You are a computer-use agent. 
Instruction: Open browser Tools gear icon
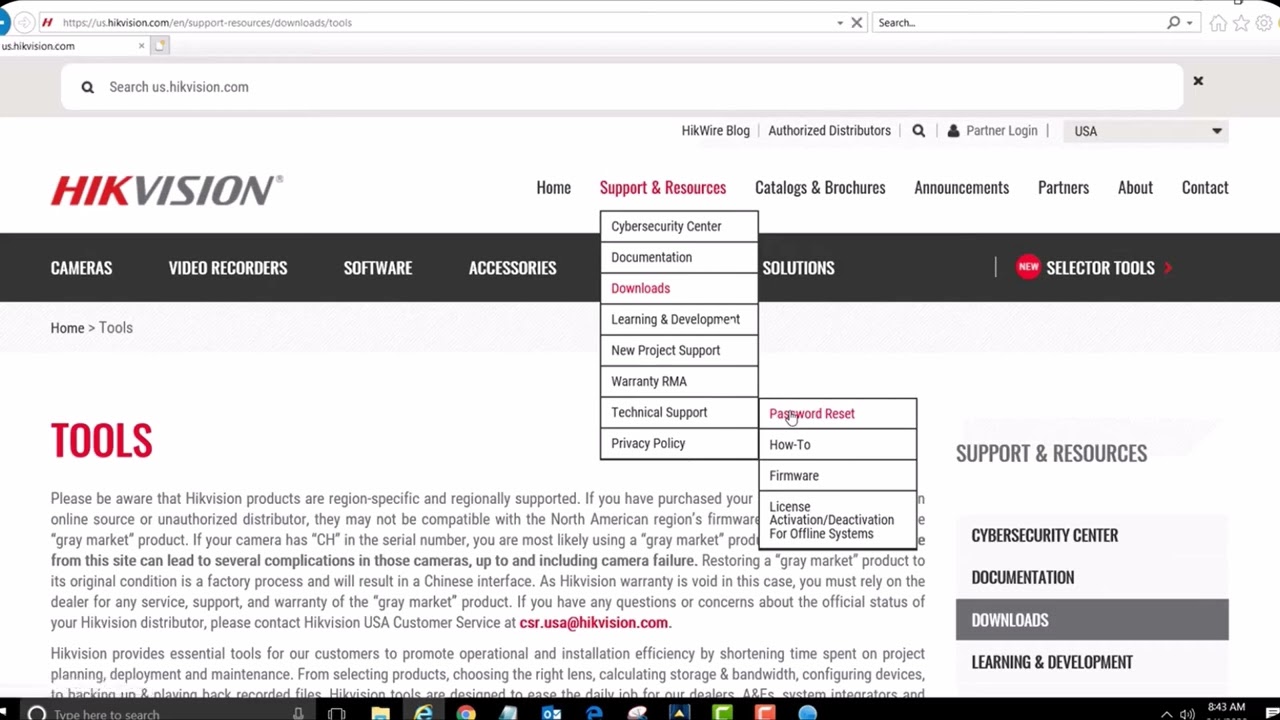1264,23
